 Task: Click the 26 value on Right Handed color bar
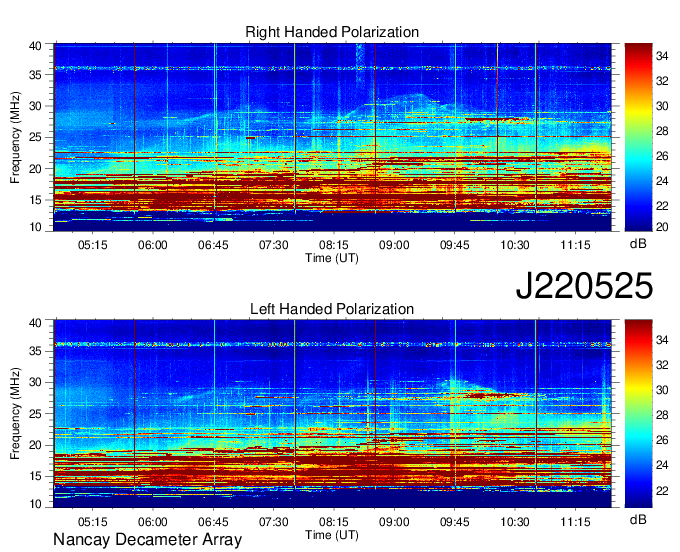662,156
